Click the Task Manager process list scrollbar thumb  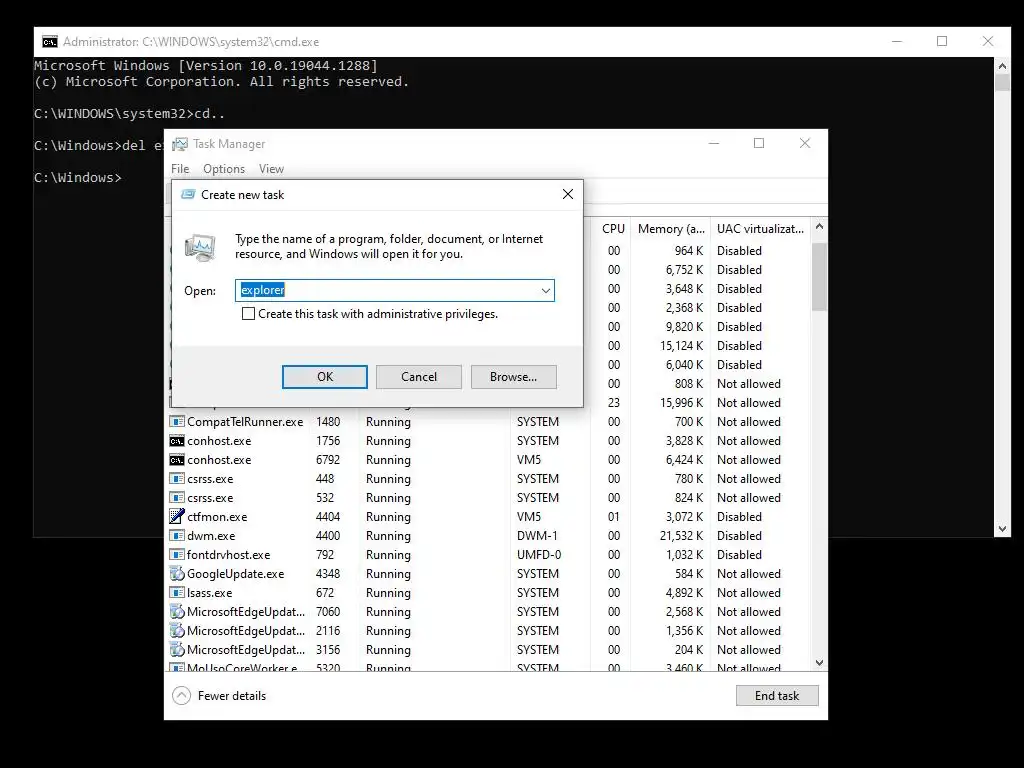click(819, 277)
